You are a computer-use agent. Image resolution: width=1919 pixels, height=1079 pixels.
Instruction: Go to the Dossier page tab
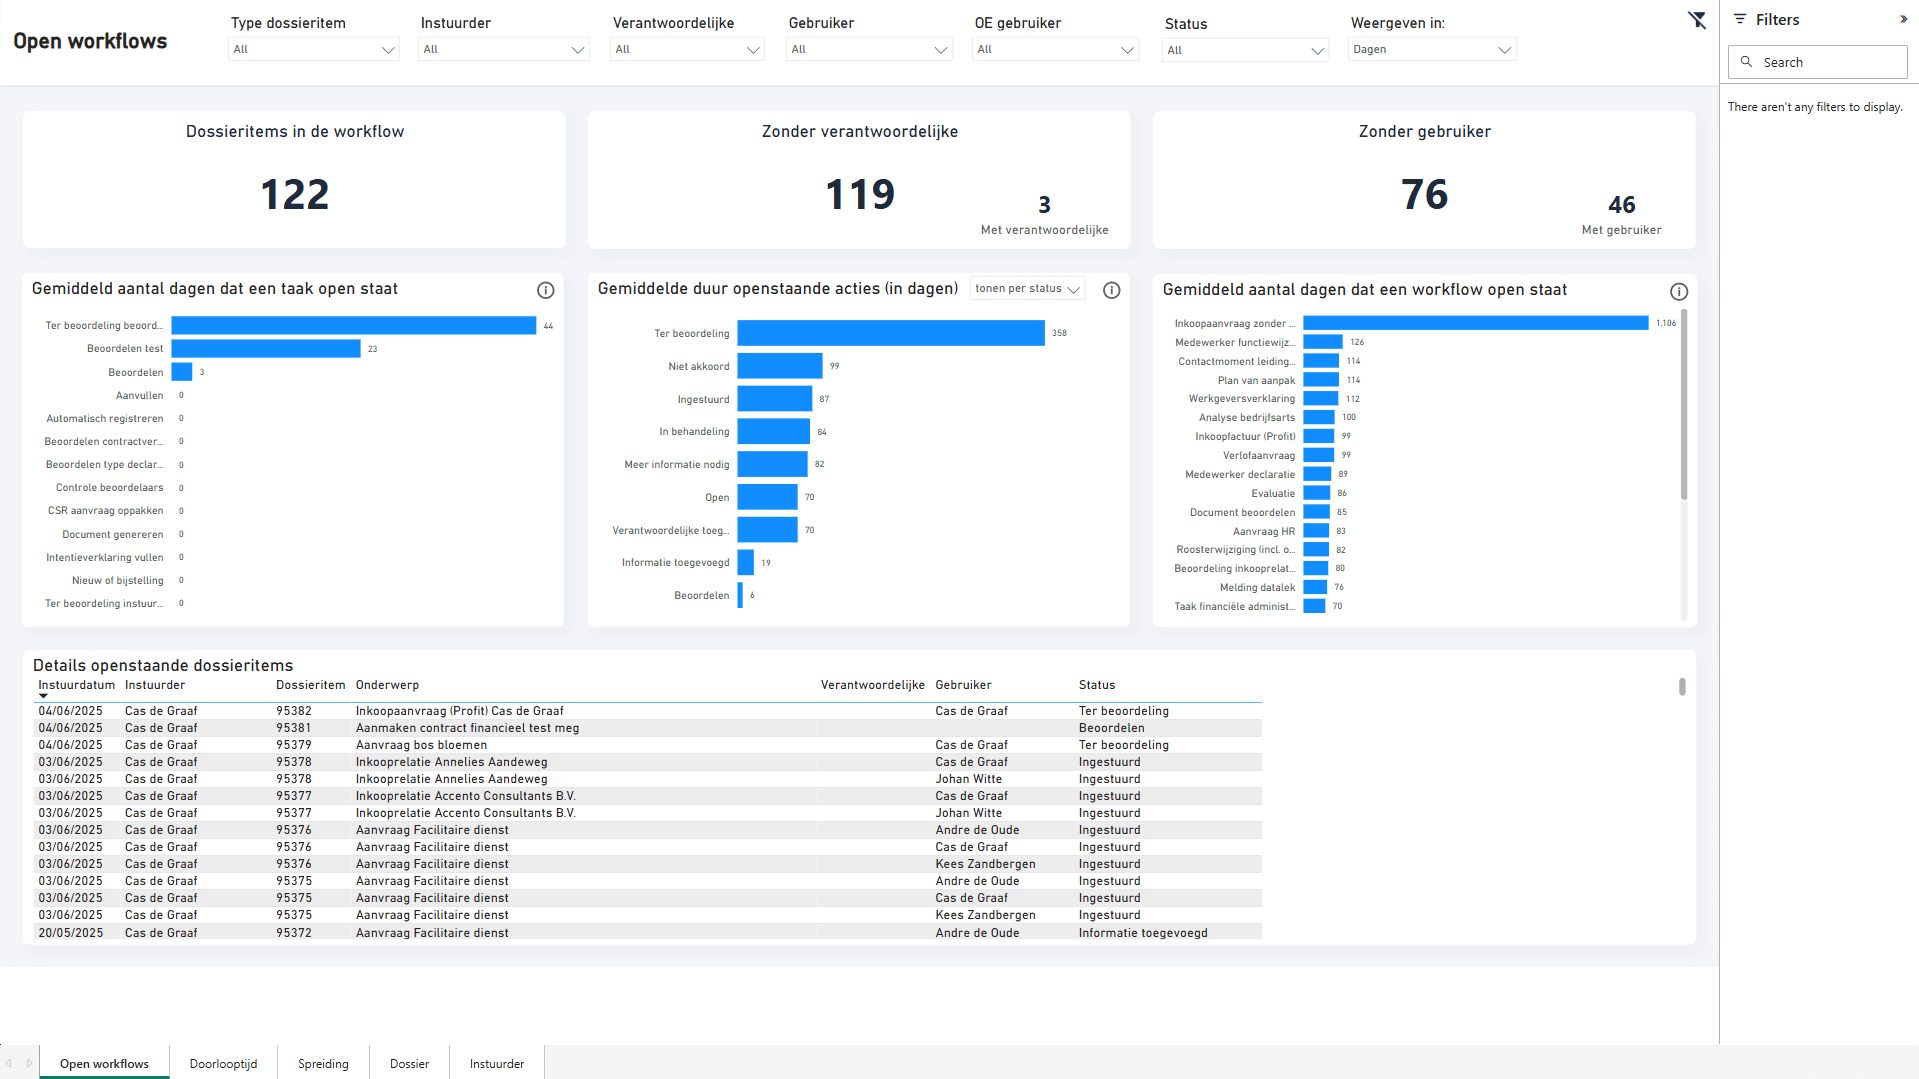pyautogui.click(x=409, y=1063)
